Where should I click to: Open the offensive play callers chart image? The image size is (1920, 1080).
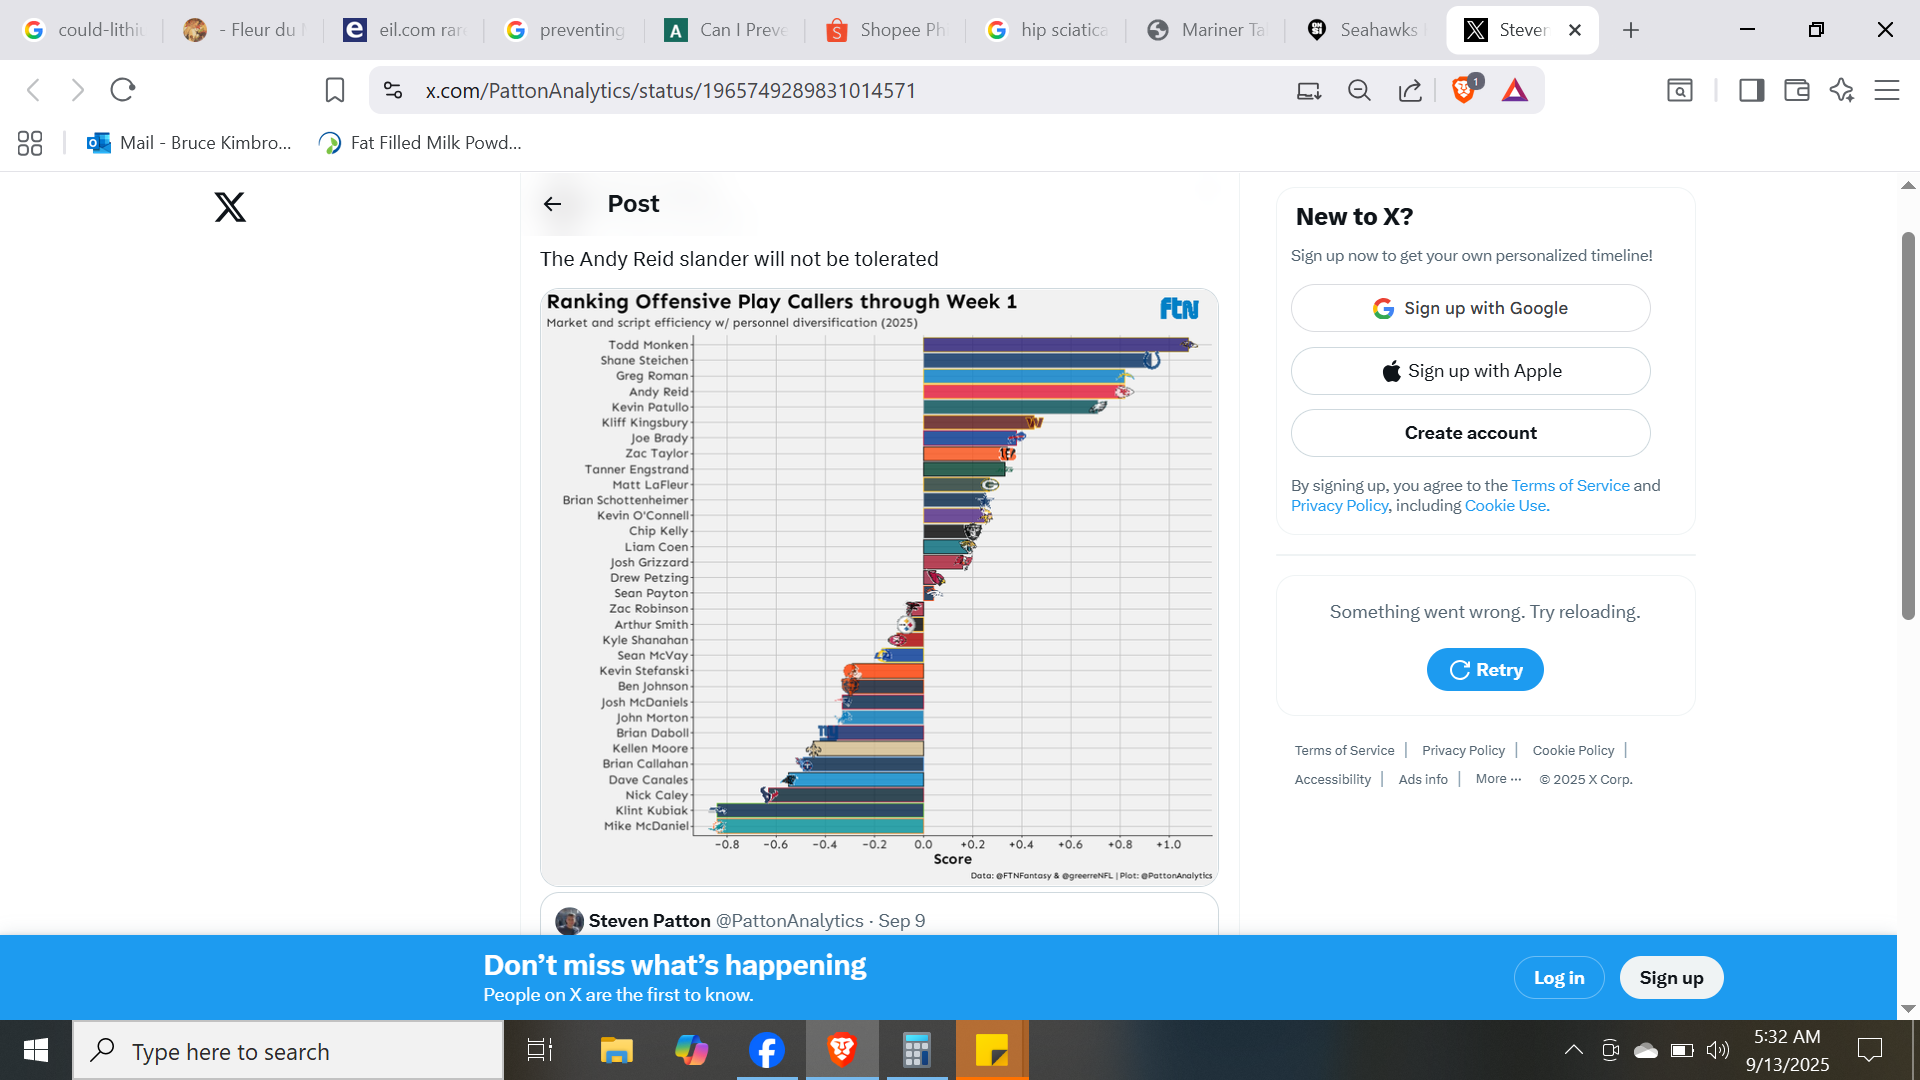[879, 587]
